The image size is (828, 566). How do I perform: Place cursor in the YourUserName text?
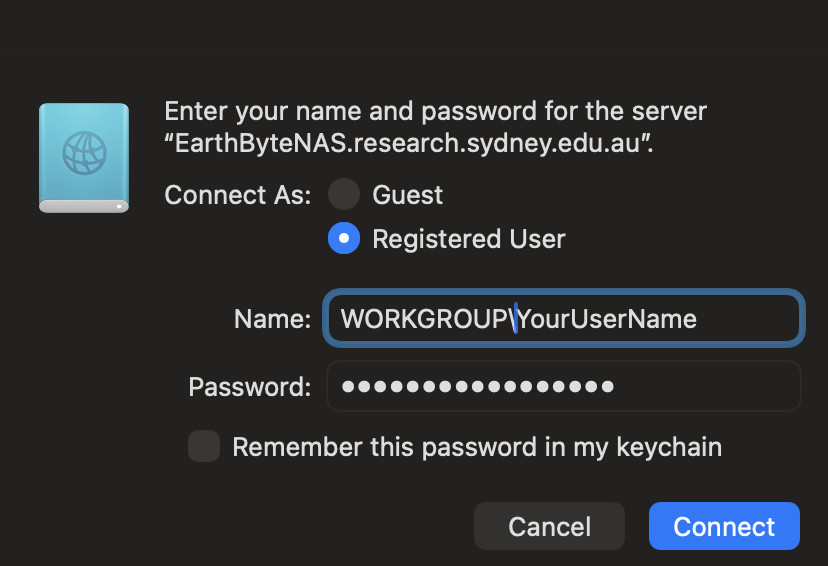pos(608,319)
